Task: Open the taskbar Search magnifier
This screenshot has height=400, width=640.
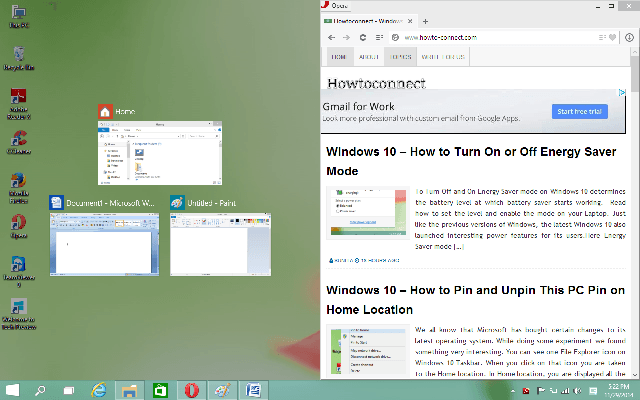Action: (40, 391)
